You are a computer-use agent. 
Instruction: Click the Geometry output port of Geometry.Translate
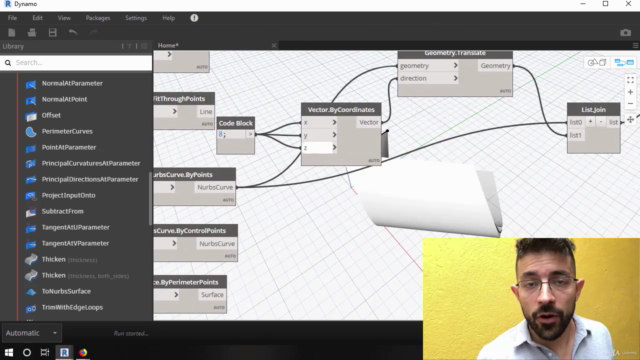click(495, 65)
